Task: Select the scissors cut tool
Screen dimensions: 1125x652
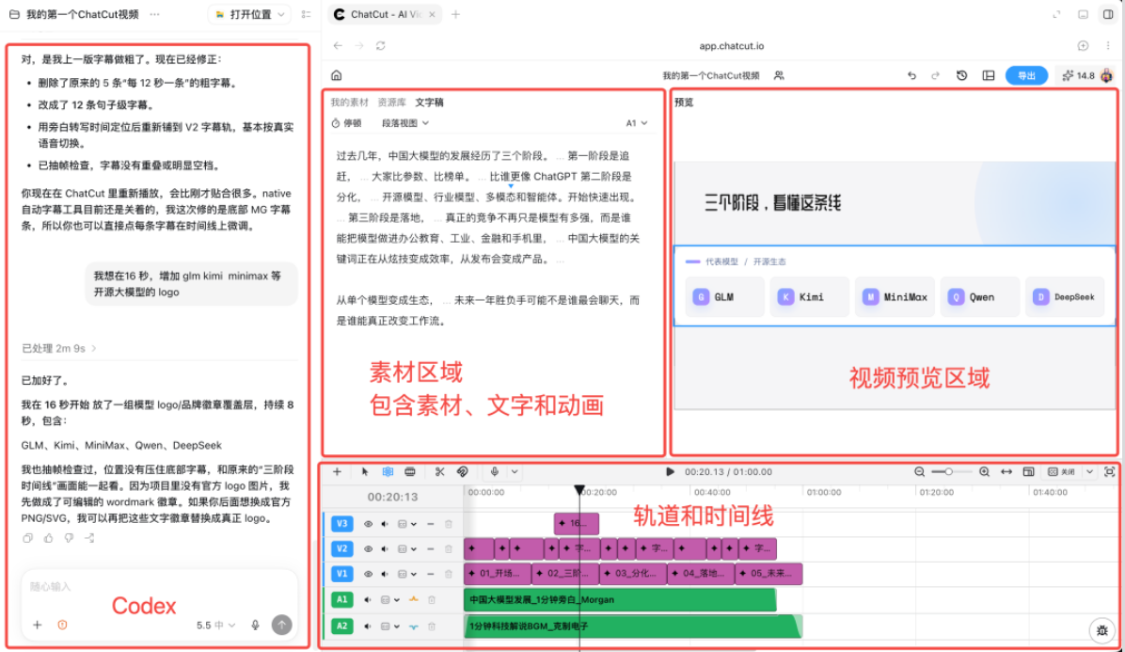Action: click(x=440, y=472)
